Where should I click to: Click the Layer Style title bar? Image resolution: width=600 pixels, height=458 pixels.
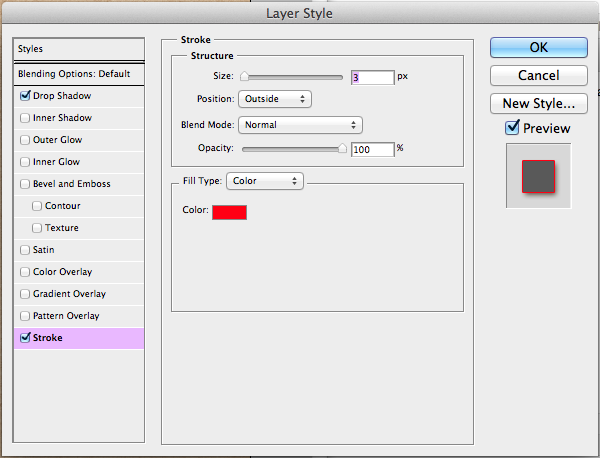300,13
